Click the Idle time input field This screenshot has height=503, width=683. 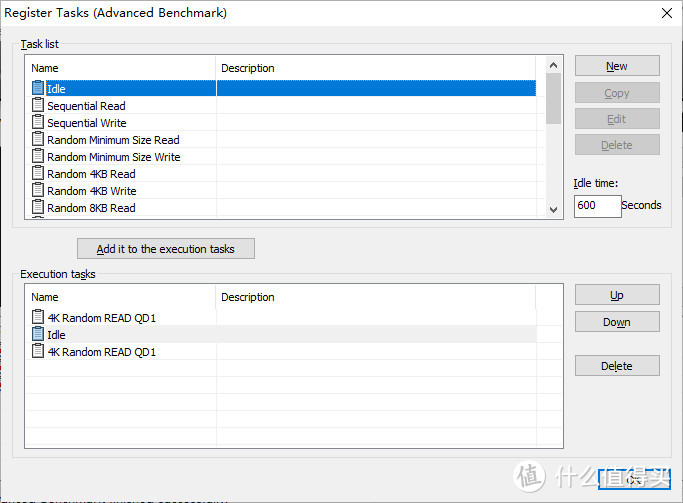[x=596, y=206]
